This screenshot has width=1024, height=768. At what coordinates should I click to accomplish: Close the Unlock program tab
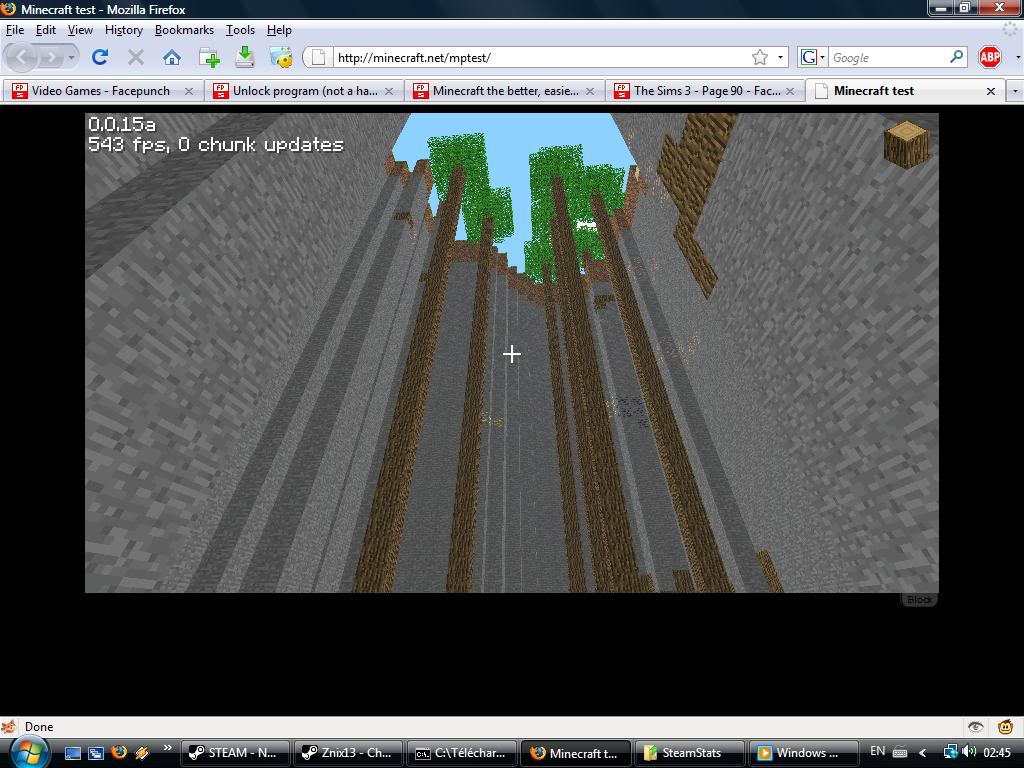(389, 91)
